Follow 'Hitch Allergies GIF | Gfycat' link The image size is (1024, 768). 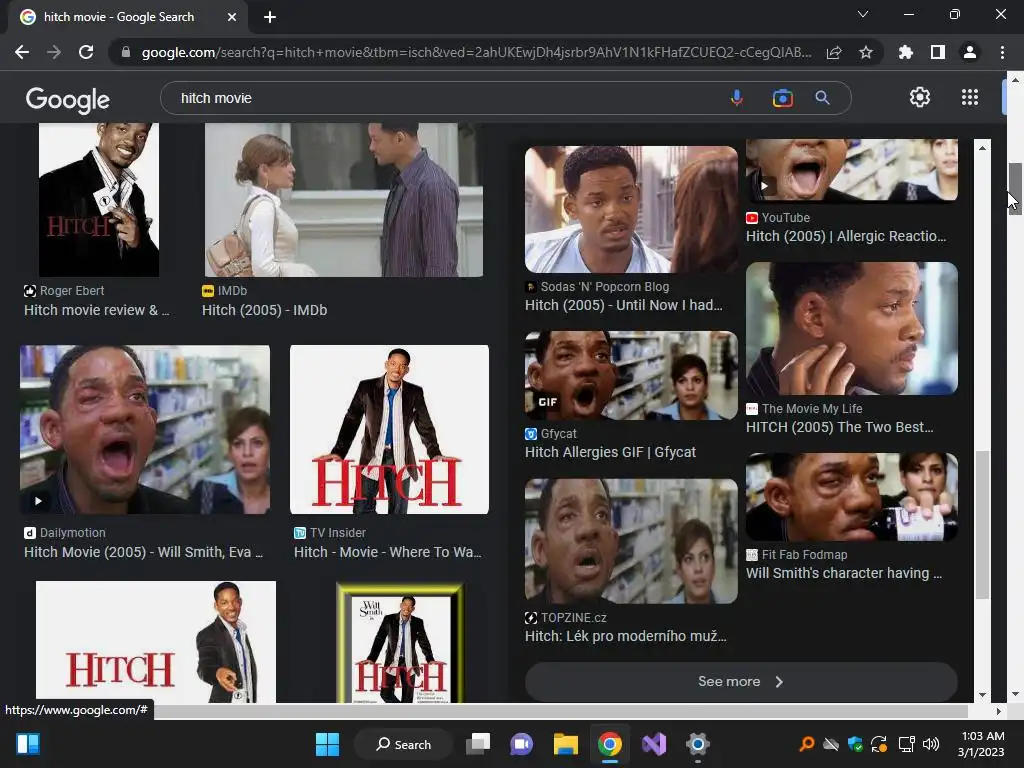pyautogui.click(x=611, y=453)
